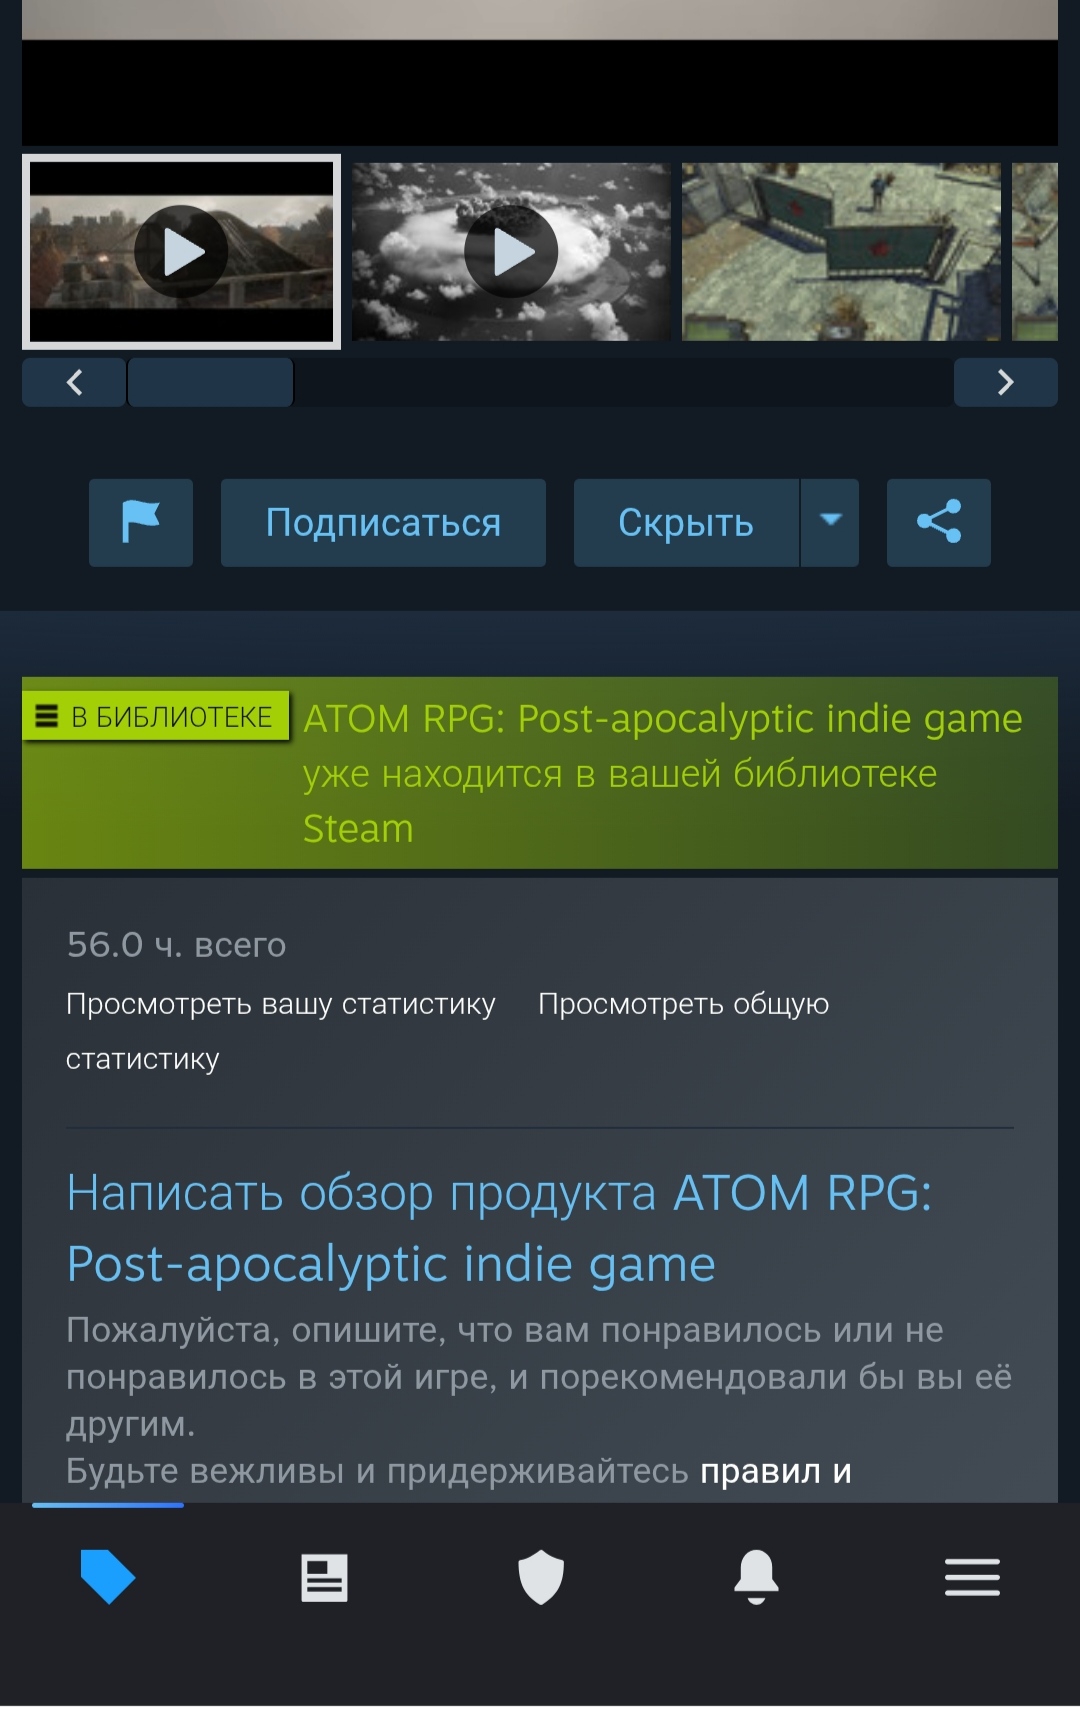Viewport: 1080px width, 1725px height.
Task: Click the flag report icon button
Action: (x=141, y=522)
